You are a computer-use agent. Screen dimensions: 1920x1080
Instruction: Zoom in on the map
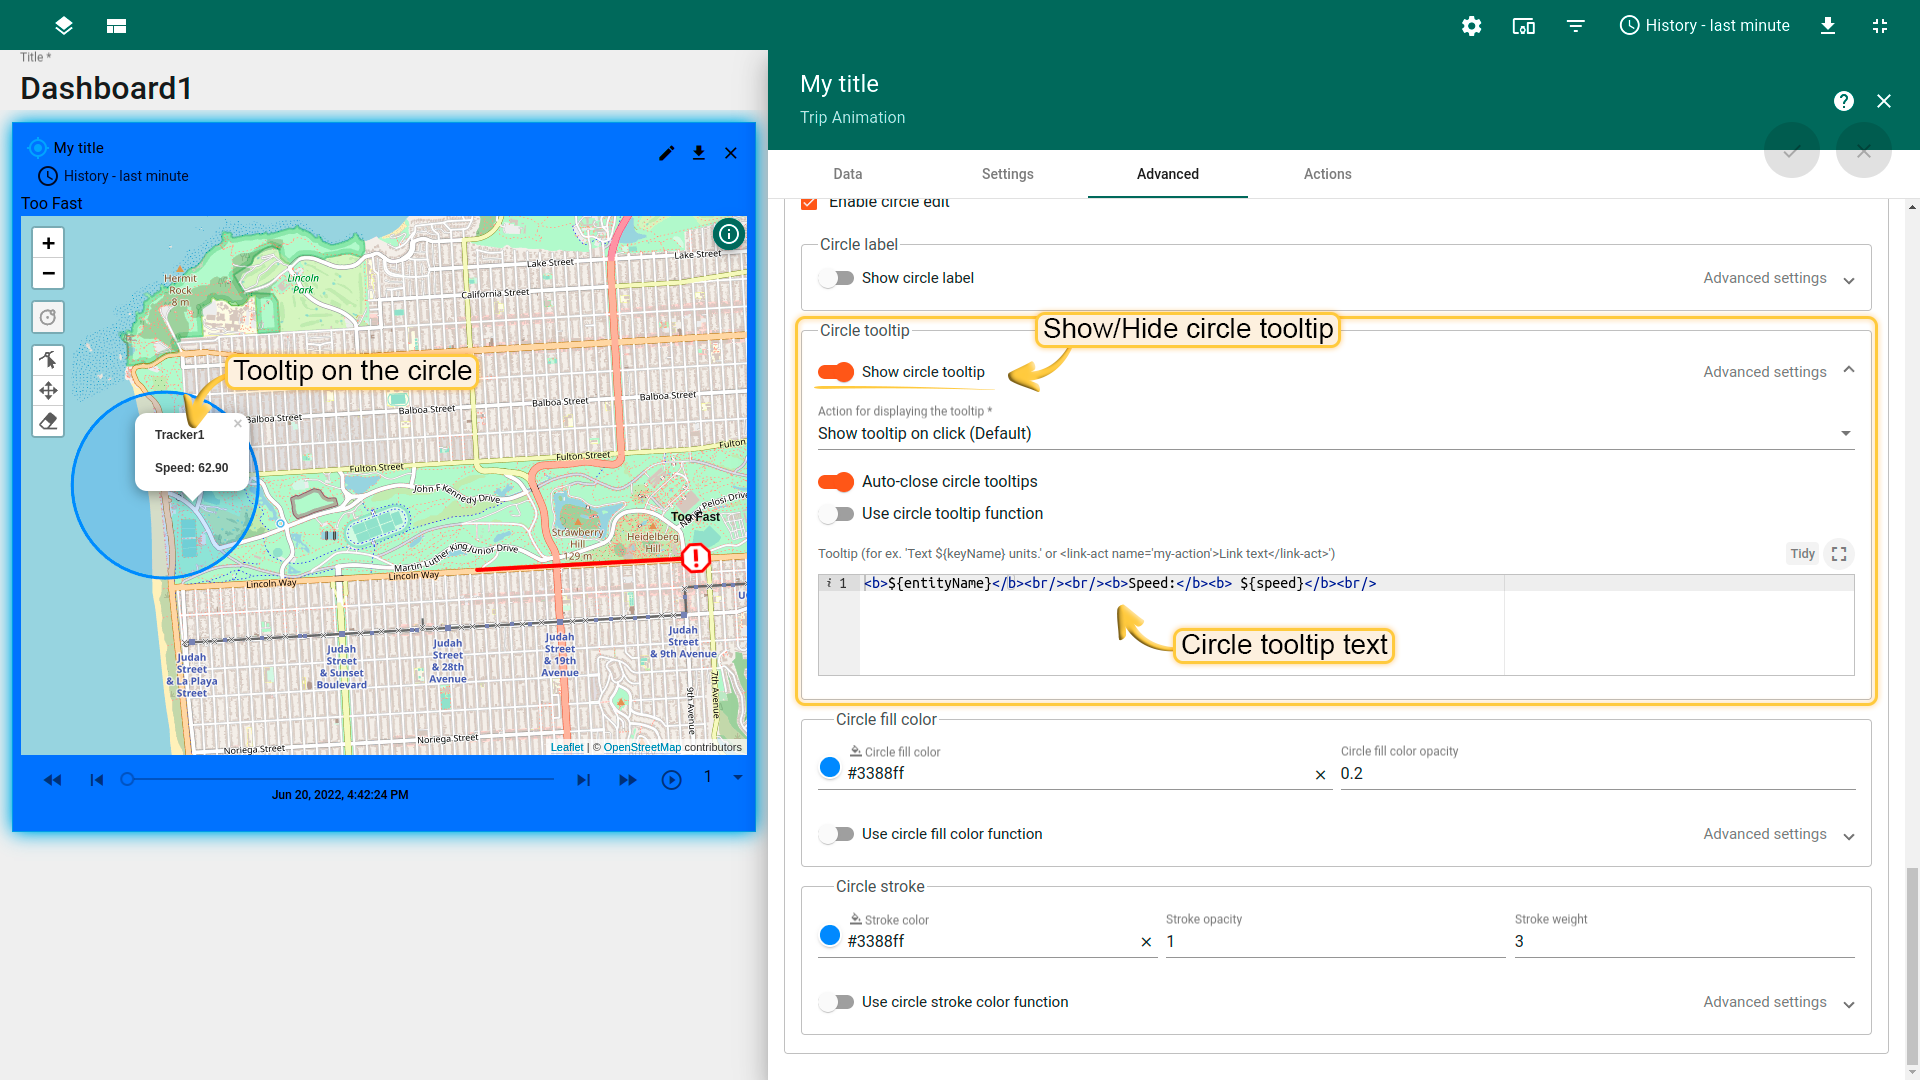coord(48,243)
